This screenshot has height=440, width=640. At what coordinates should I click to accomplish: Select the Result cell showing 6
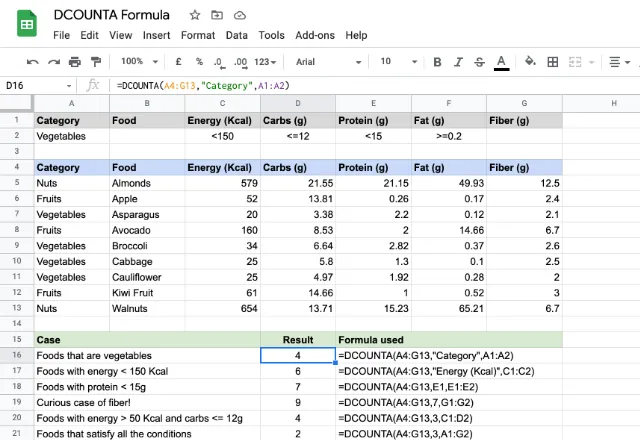point(298,371)
